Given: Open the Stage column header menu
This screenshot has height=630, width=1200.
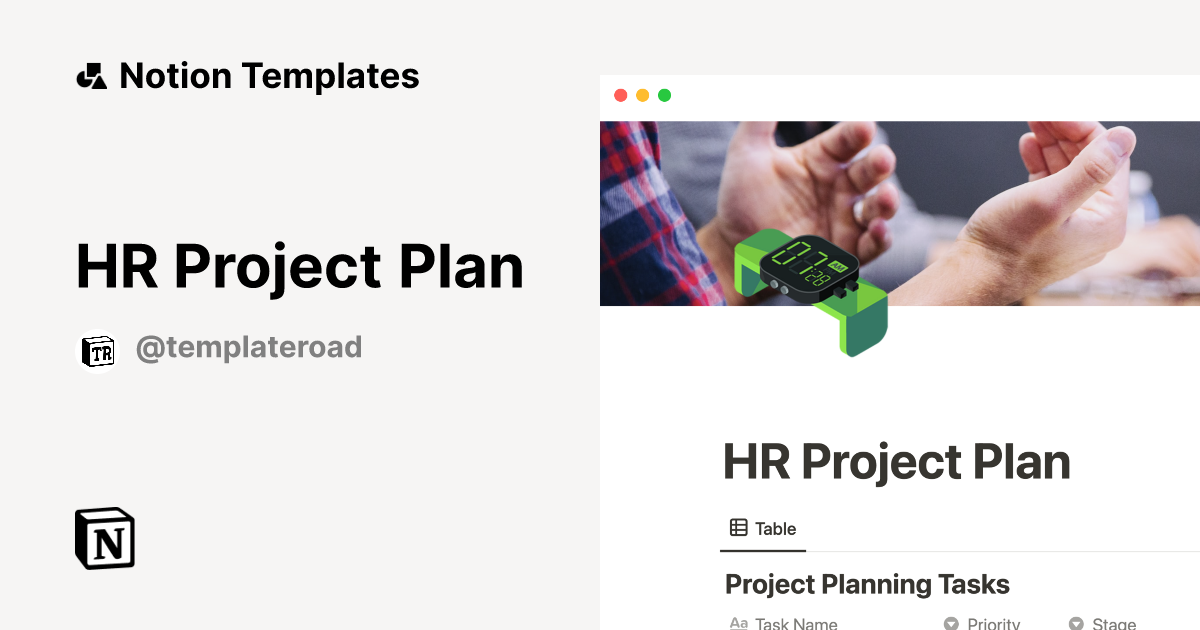Looking at the screenshot, I should pyautogui.click(x=1113, y=624).
